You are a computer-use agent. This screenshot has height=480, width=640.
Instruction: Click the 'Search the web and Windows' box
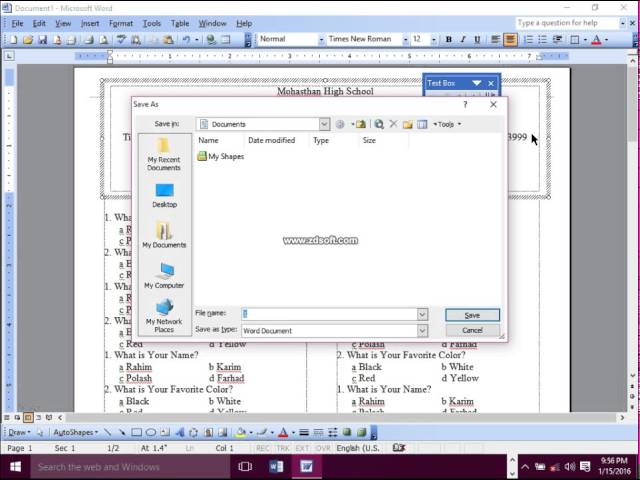click(x=130, y=467)
